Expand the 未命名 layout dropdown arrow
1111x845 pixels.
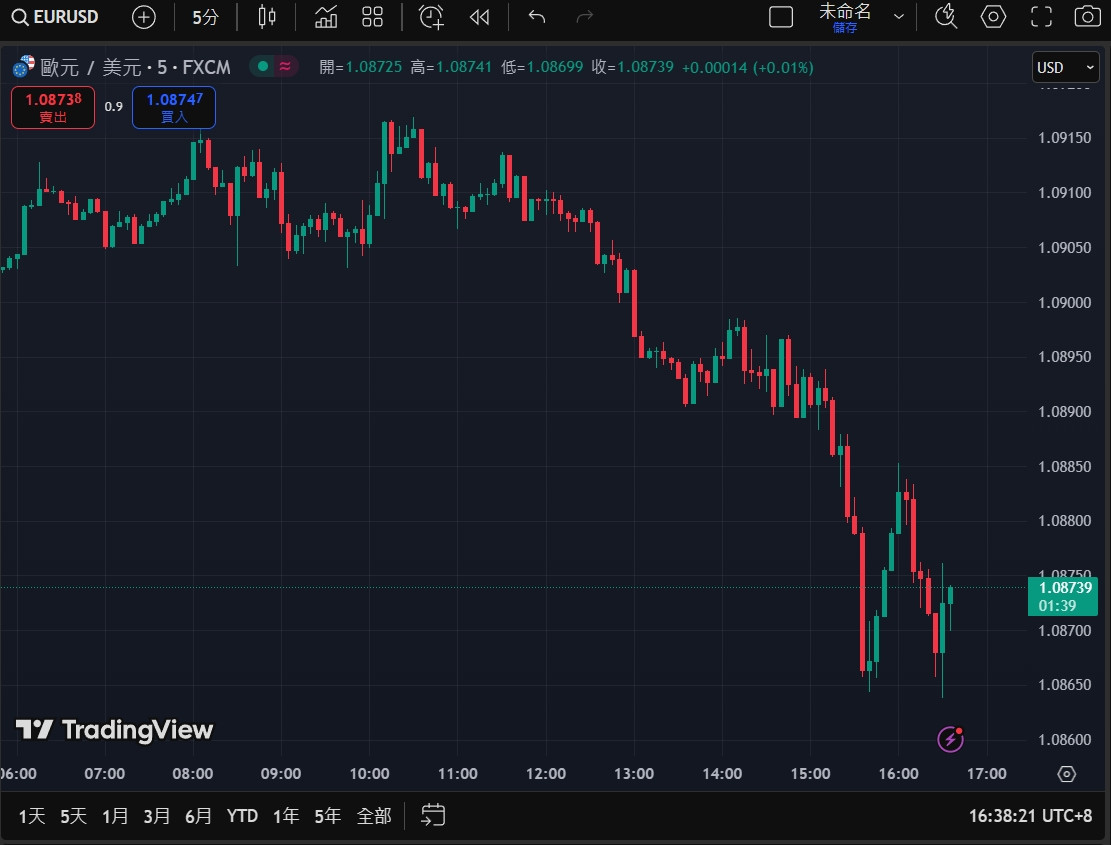coord(898,17)
